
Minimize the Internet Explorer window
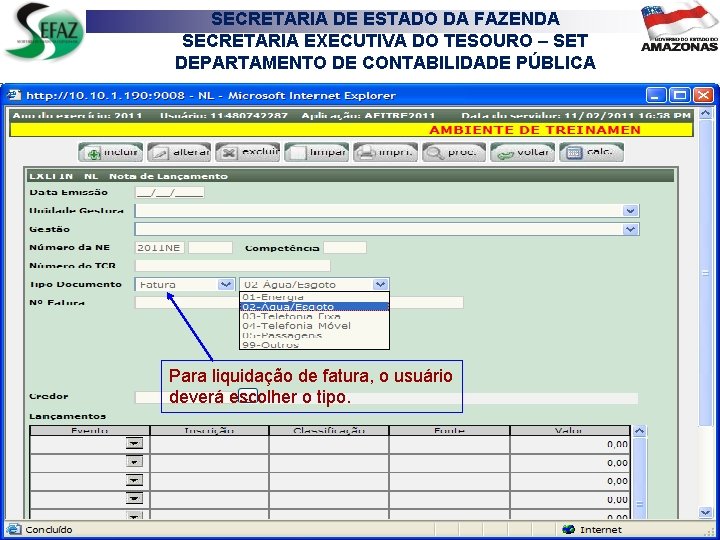[656, 95]
